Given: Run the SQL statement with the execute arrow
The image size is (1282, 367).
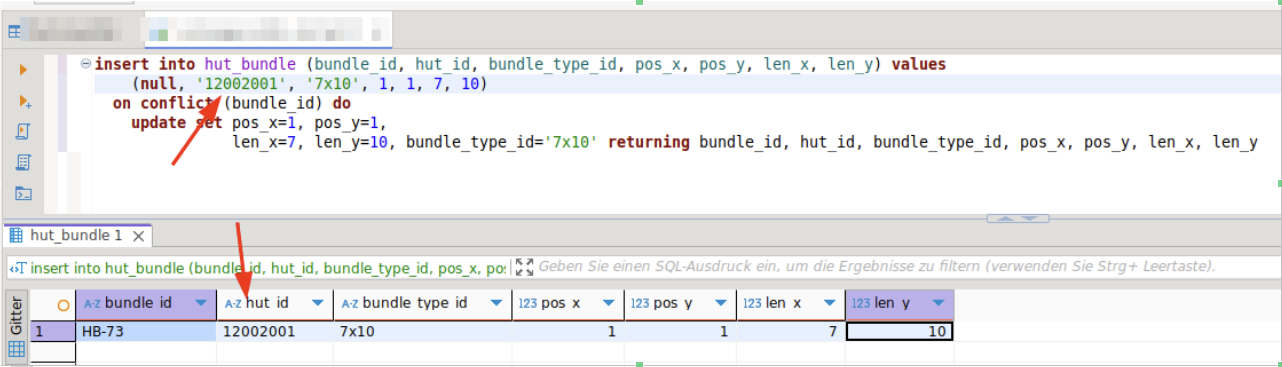Looking at the screenshot, I should [23, 69].
